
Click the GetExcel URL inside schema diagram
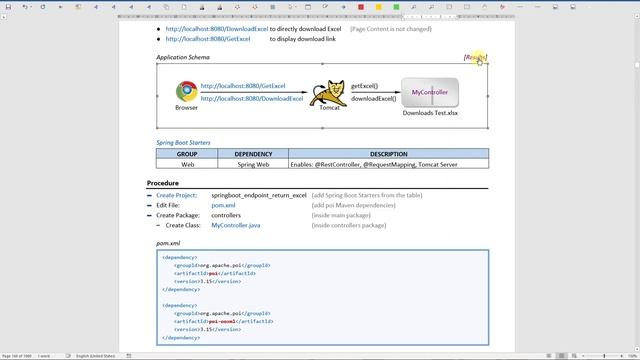(243, 86)
